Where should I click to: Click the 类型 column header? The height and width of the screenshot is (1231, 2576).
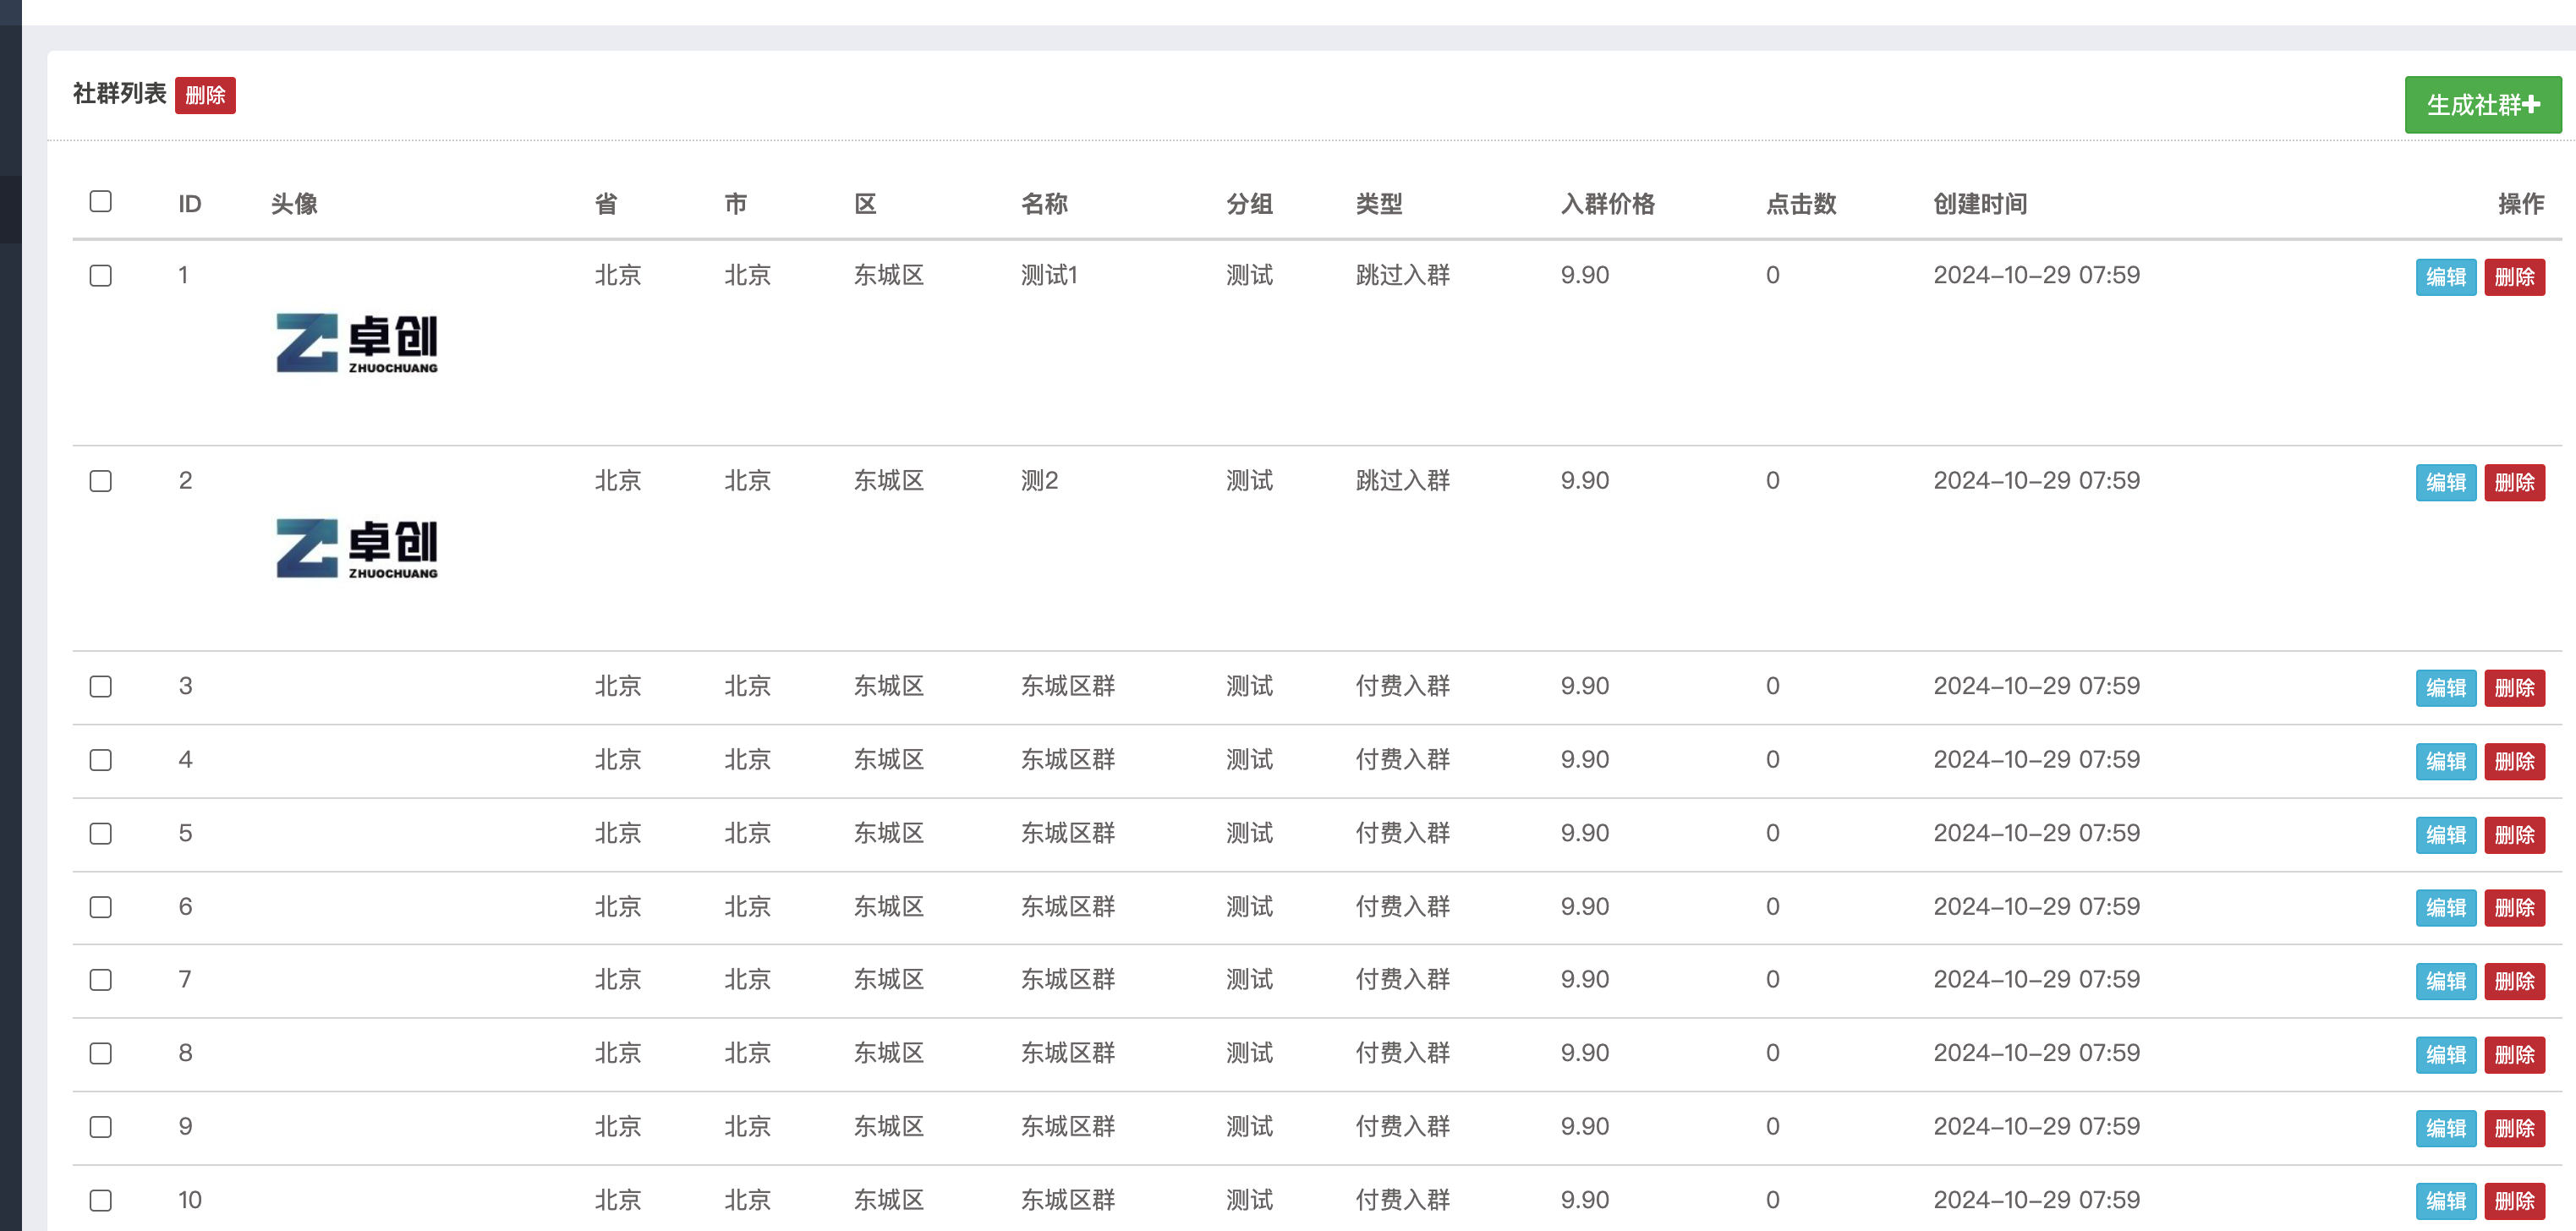coord(1379,204)
